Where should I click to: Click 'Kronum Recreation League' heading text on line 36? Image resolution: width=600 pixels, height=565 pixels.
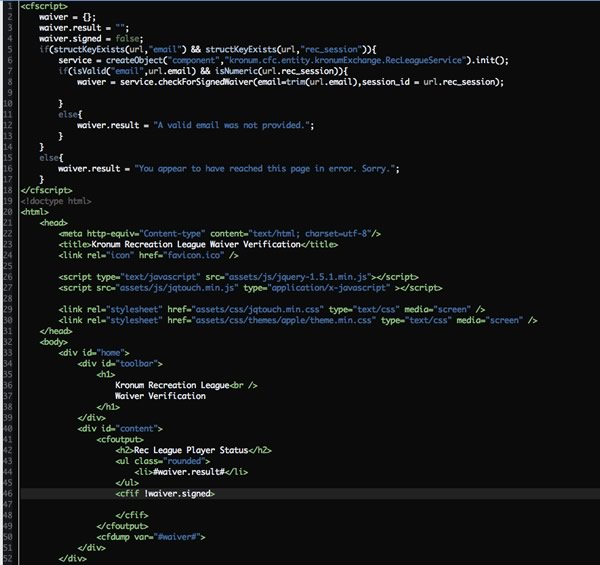(x=172, y=385)
